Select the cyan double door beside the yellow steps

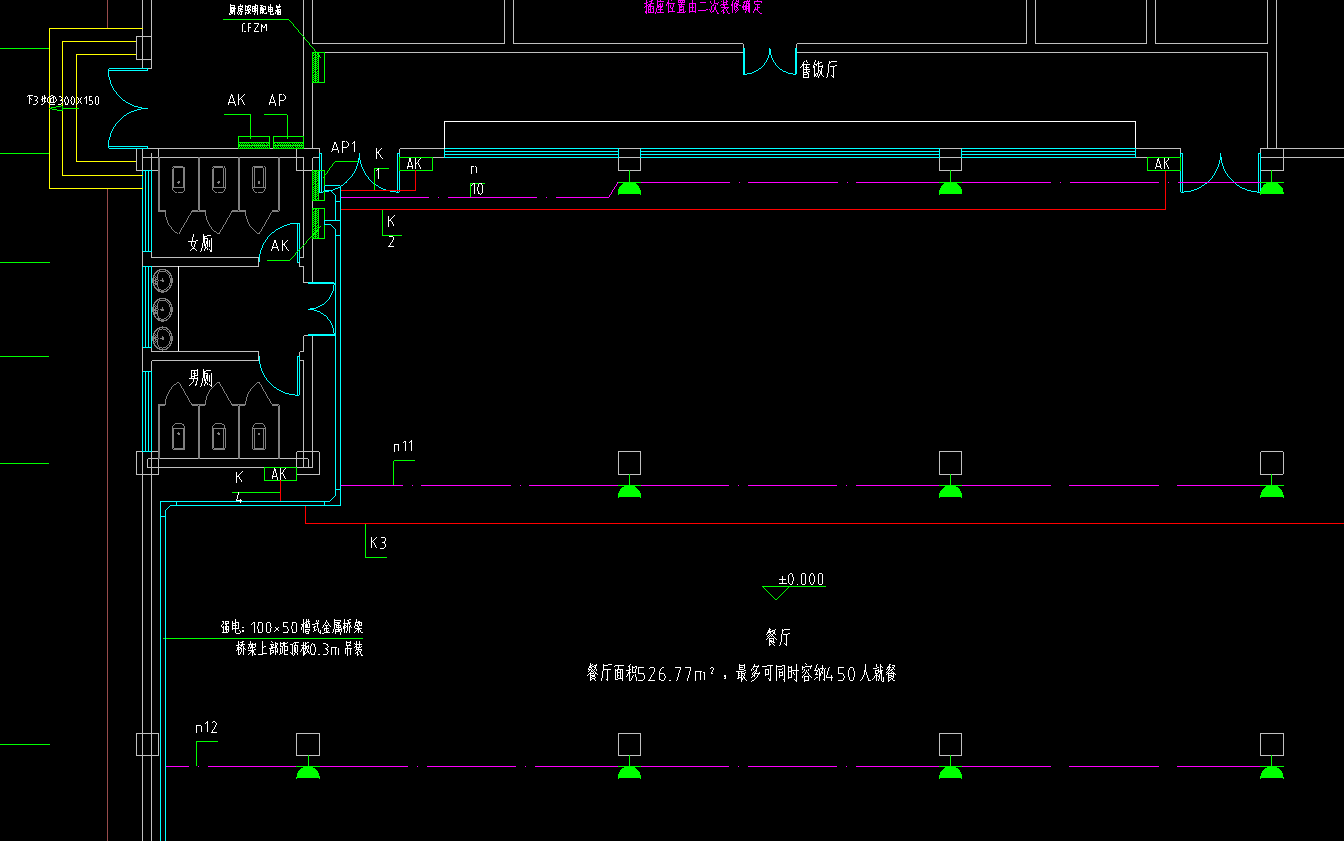pos(128,107)
